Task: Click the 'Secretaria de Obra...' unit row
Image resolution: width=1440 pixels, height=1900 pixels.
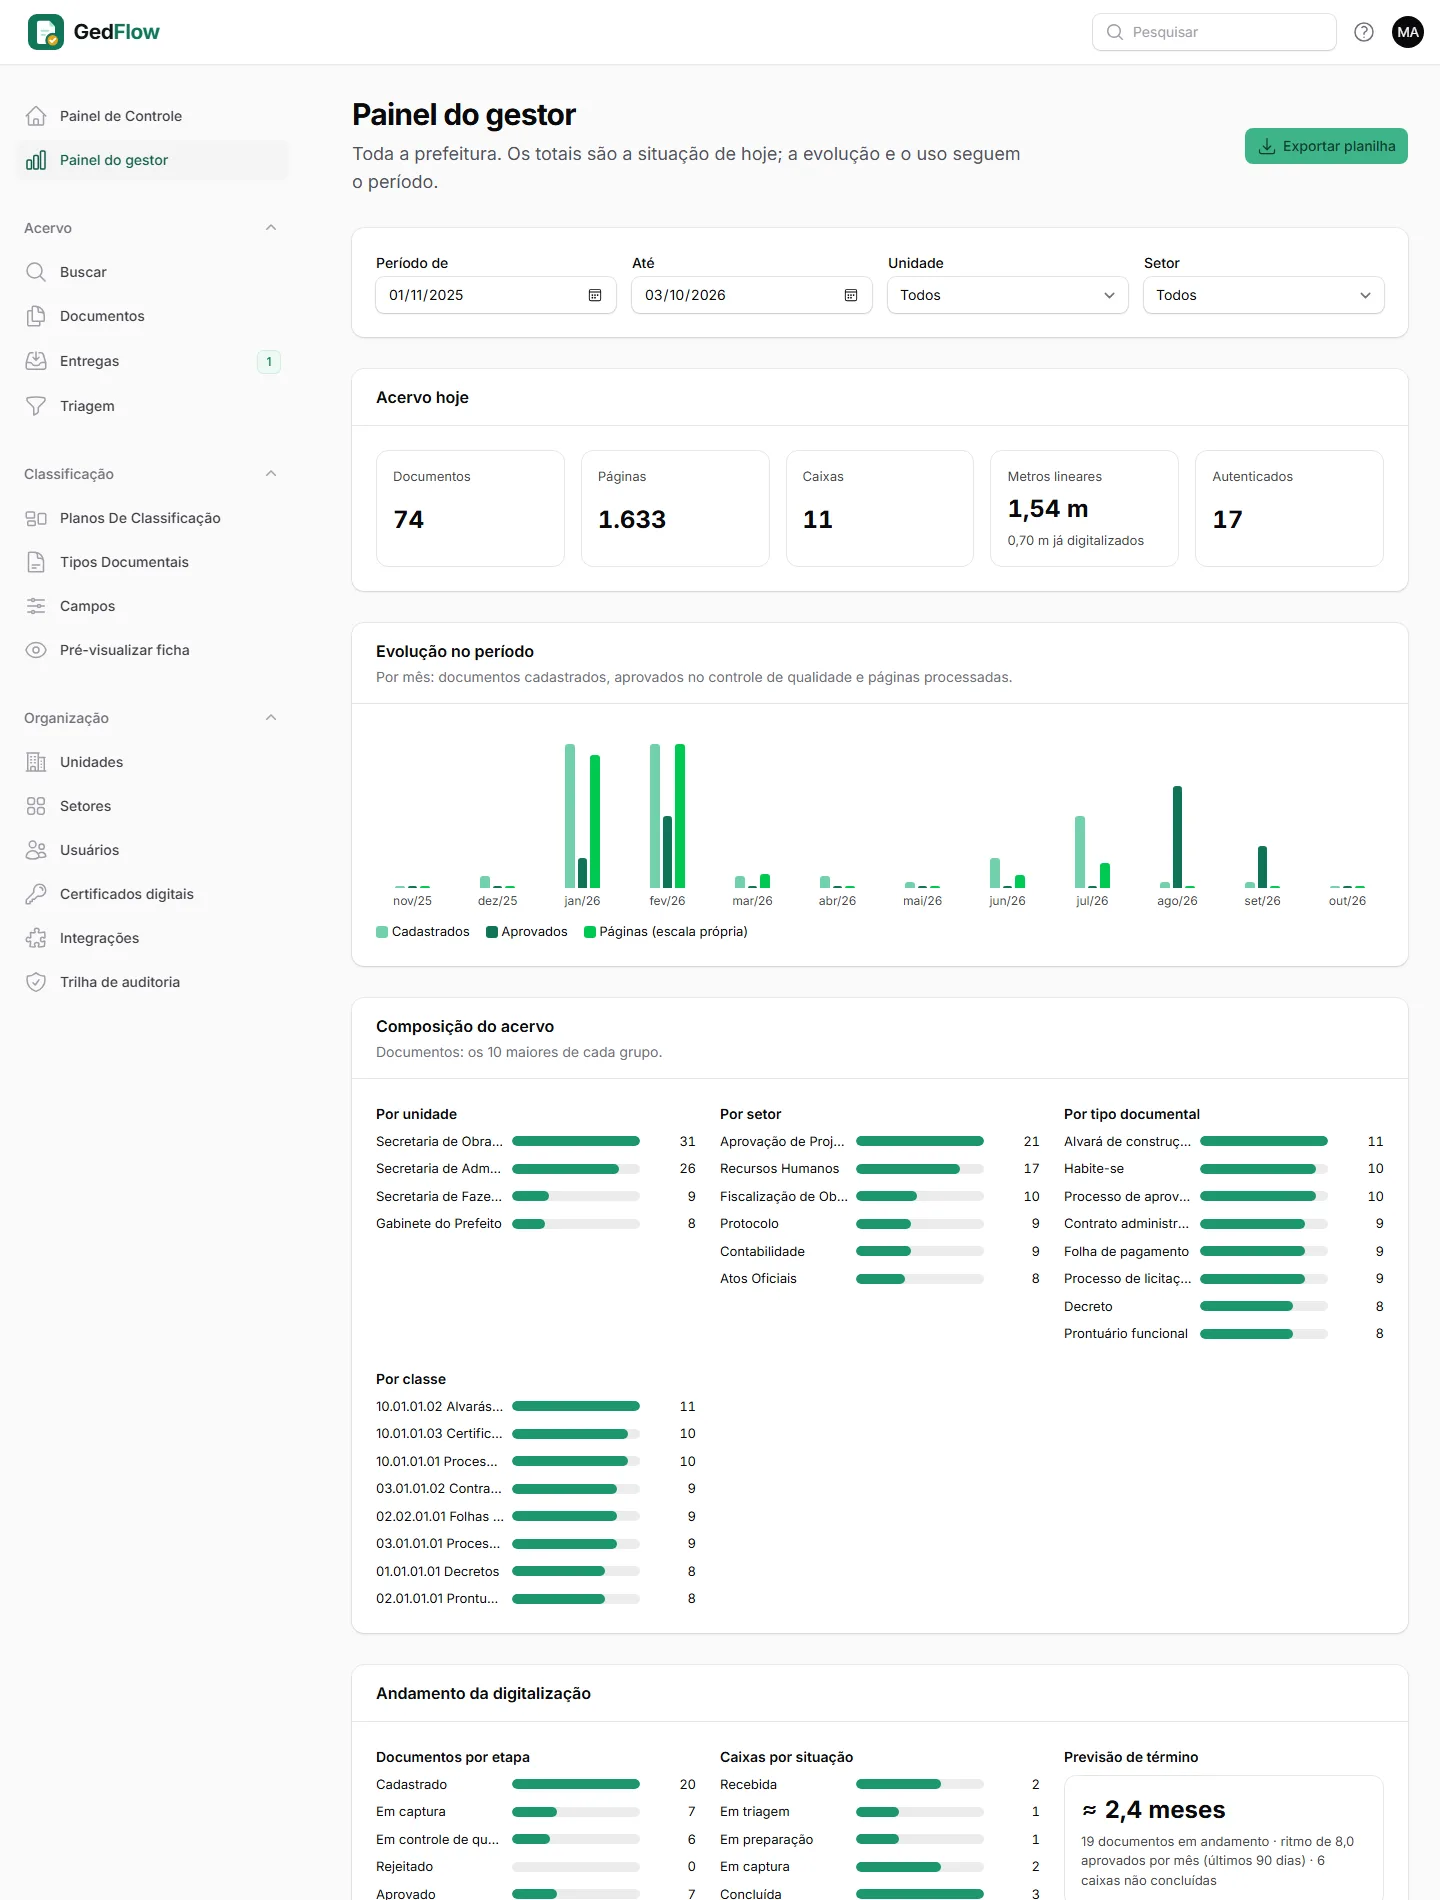Action: 536,1141
